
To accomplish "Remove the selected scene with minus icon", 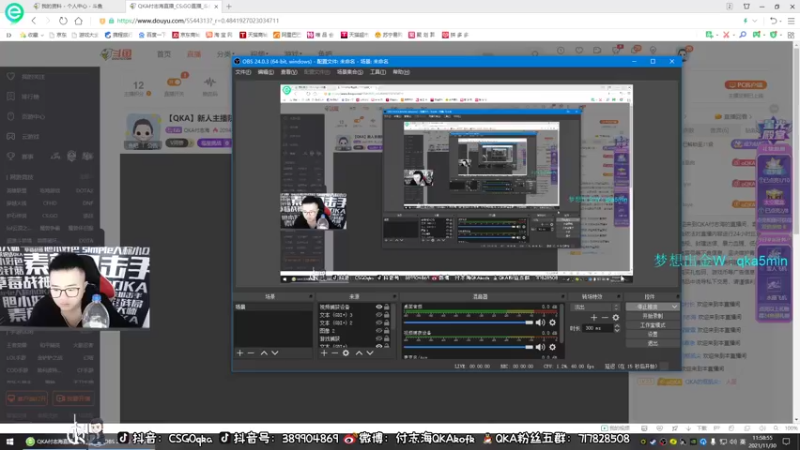I will coord(251,353).
